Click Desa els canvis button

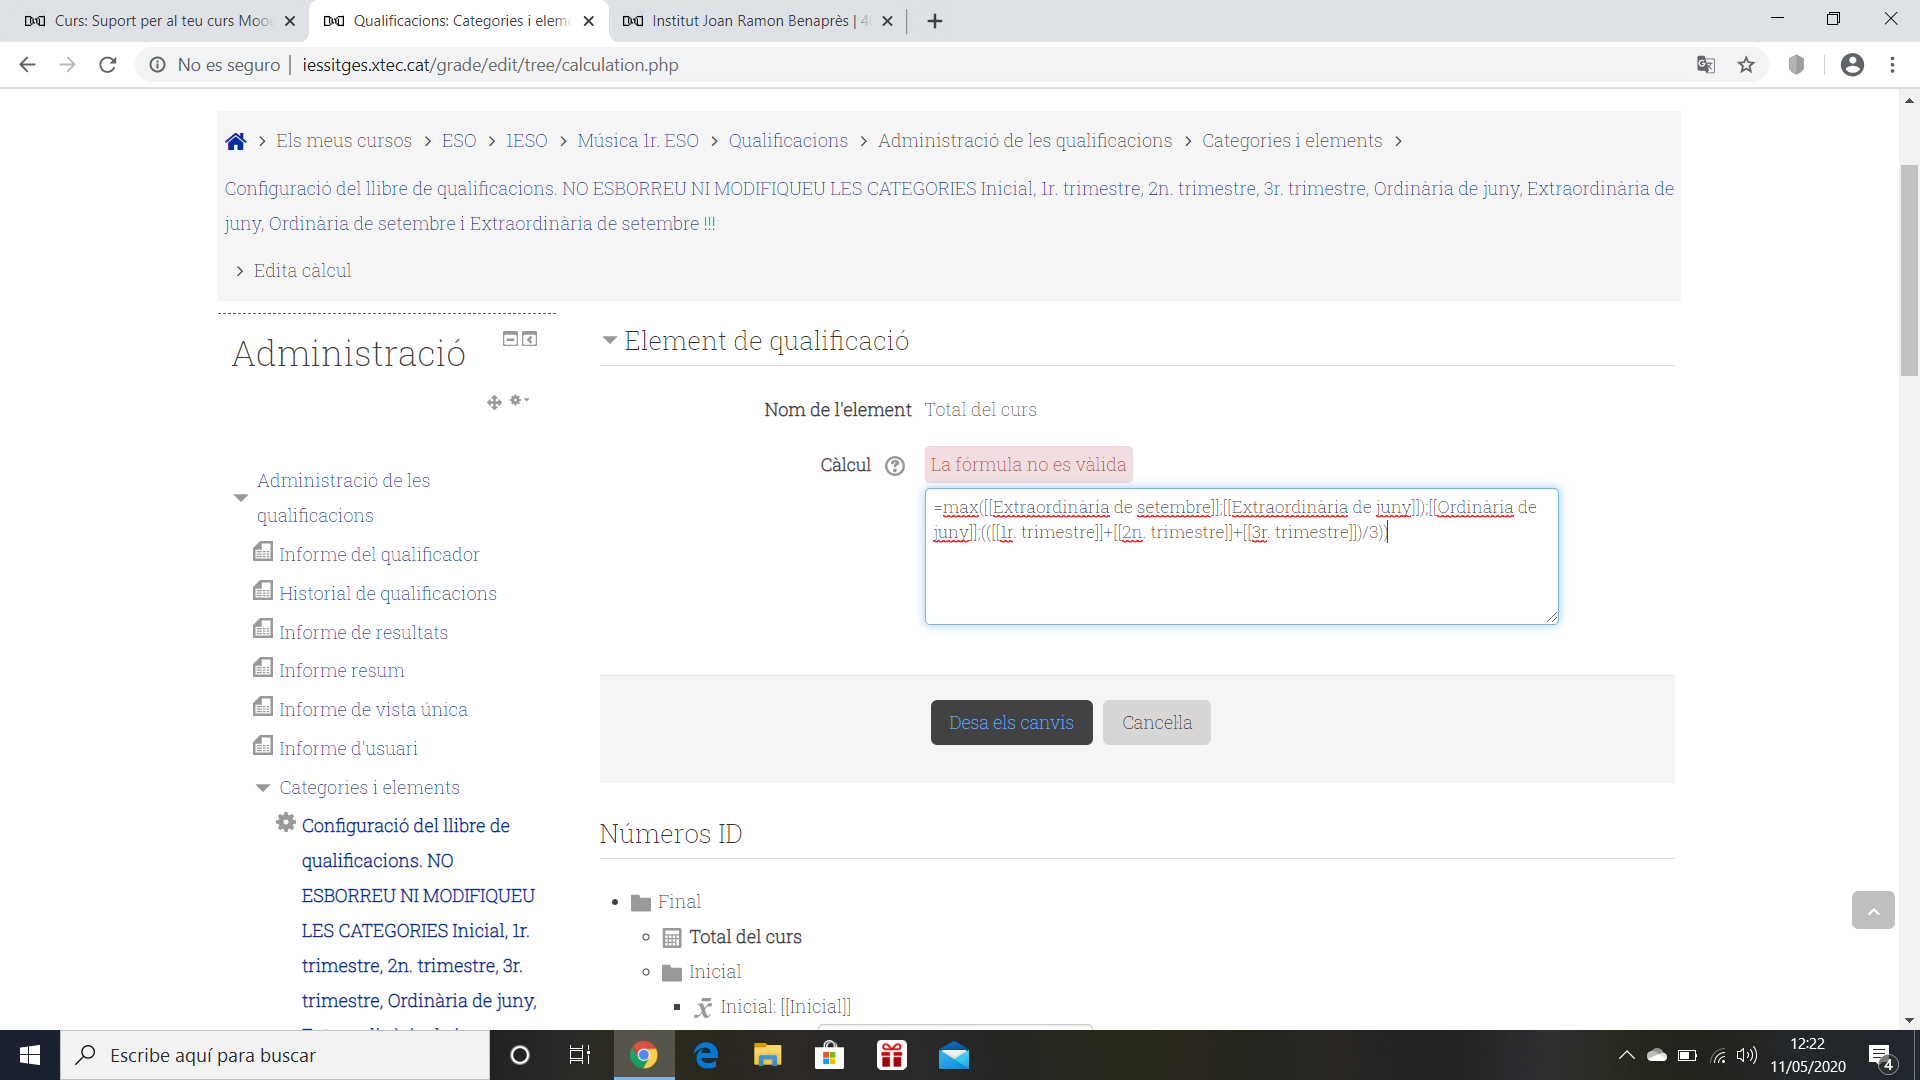(x=1011, y=723)
